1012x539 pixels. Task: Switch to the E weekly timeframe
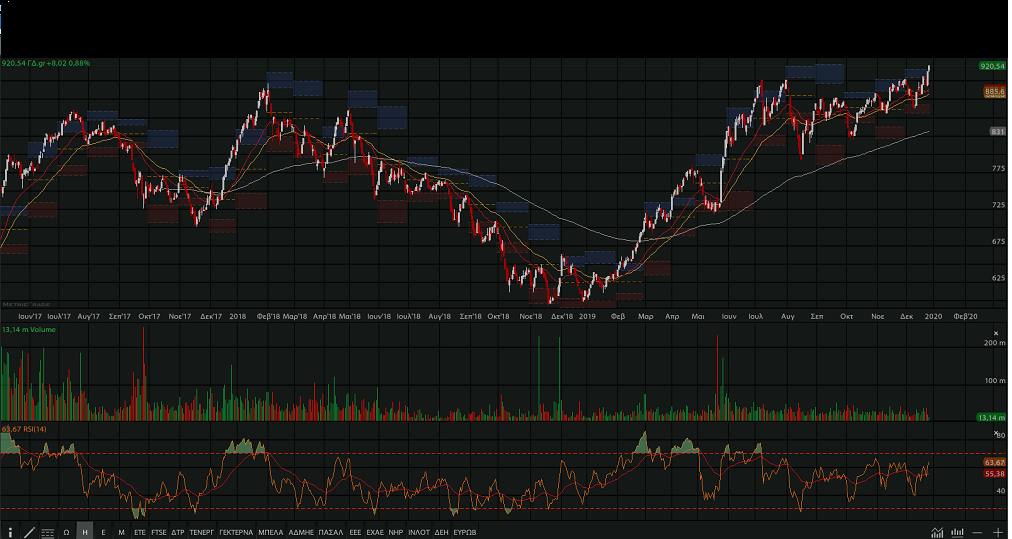(103, 532)
